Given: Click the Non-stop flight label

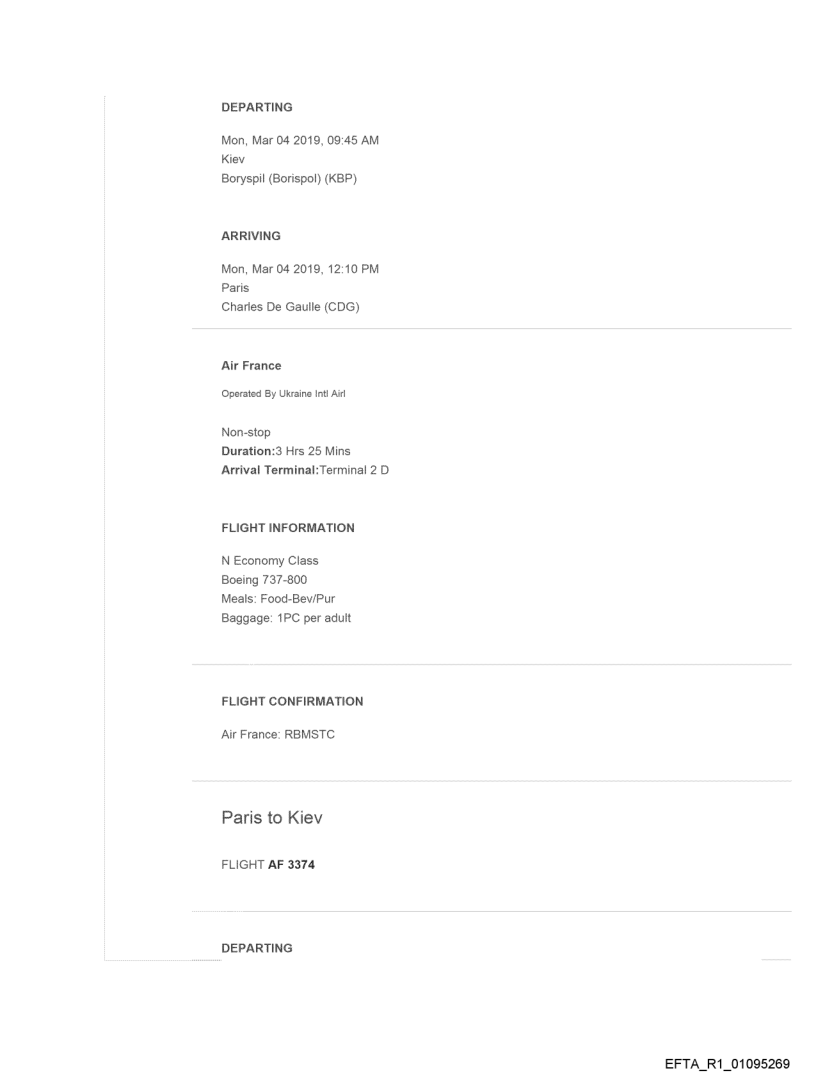Looking at the screenshot, I should coord(246,433).
